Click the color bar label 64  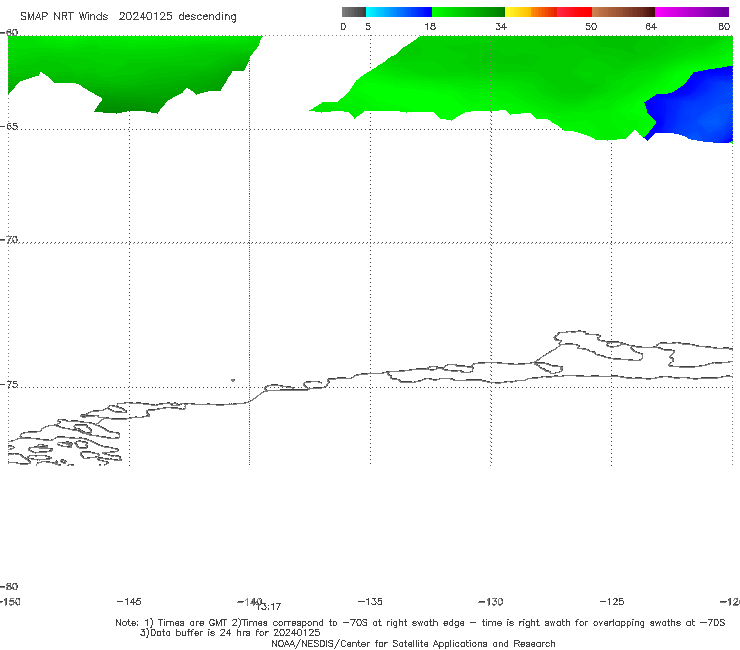tap(651, 27)
